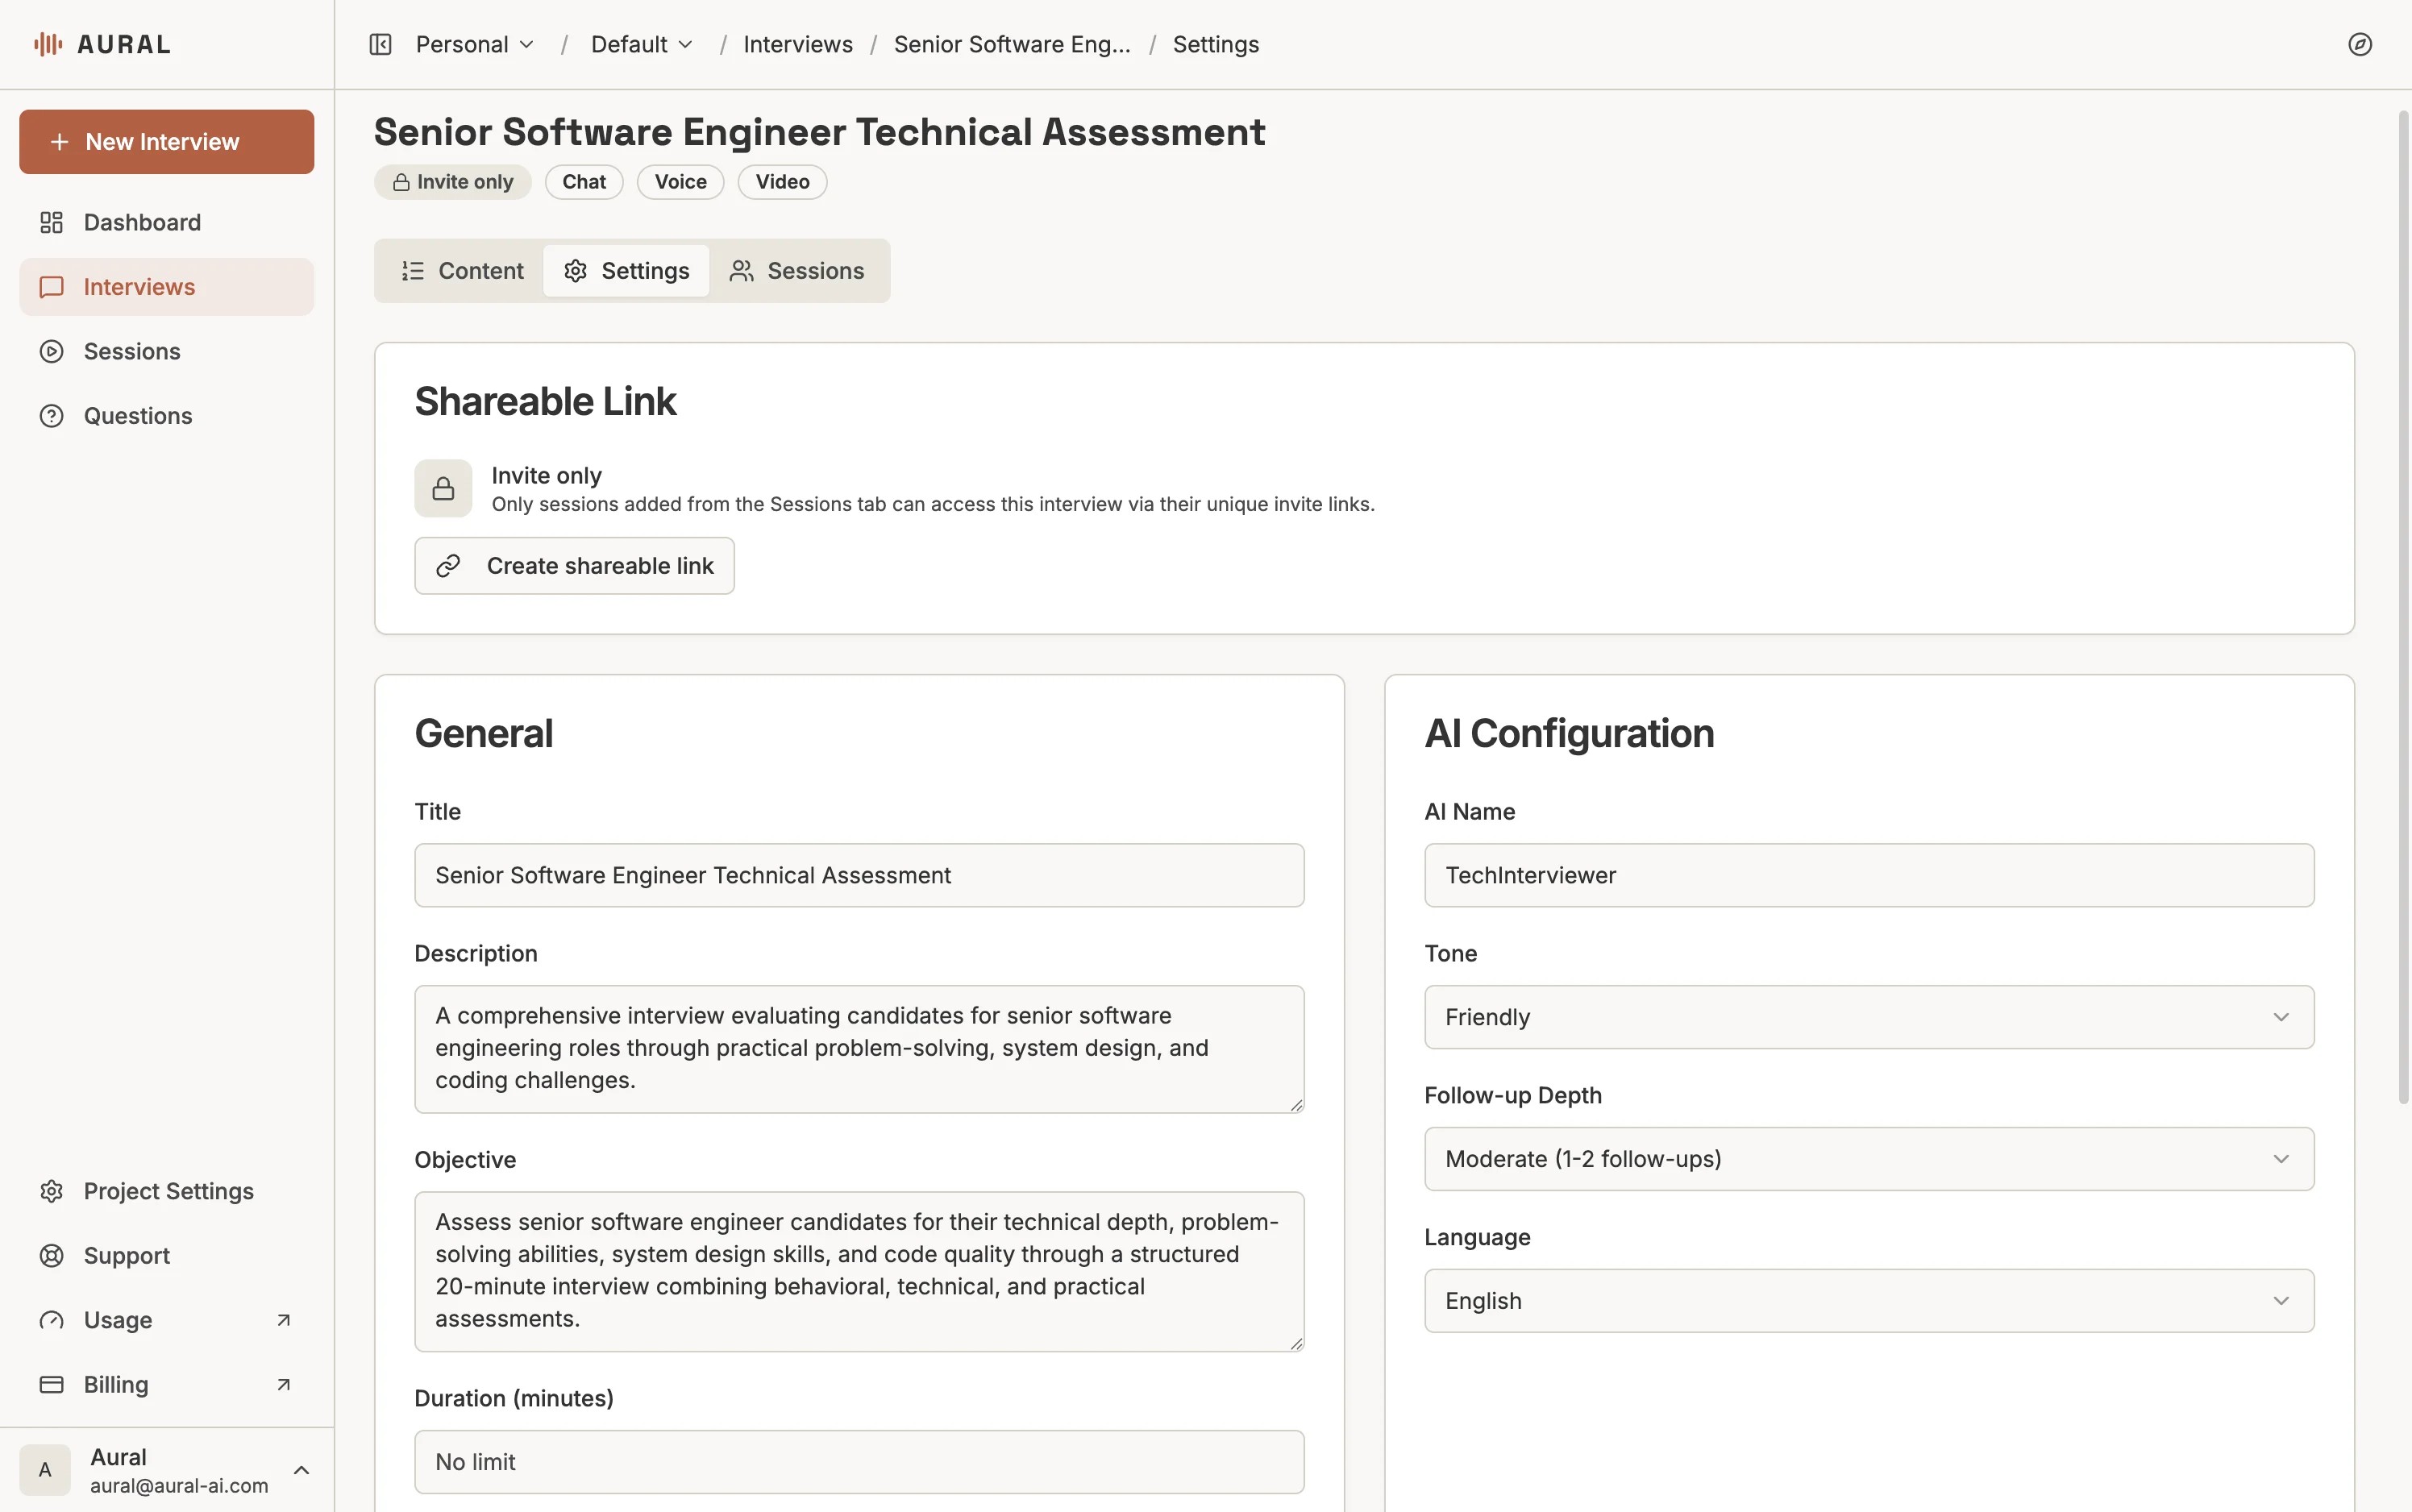Click the Questions help-circle icon

point(51,416)
